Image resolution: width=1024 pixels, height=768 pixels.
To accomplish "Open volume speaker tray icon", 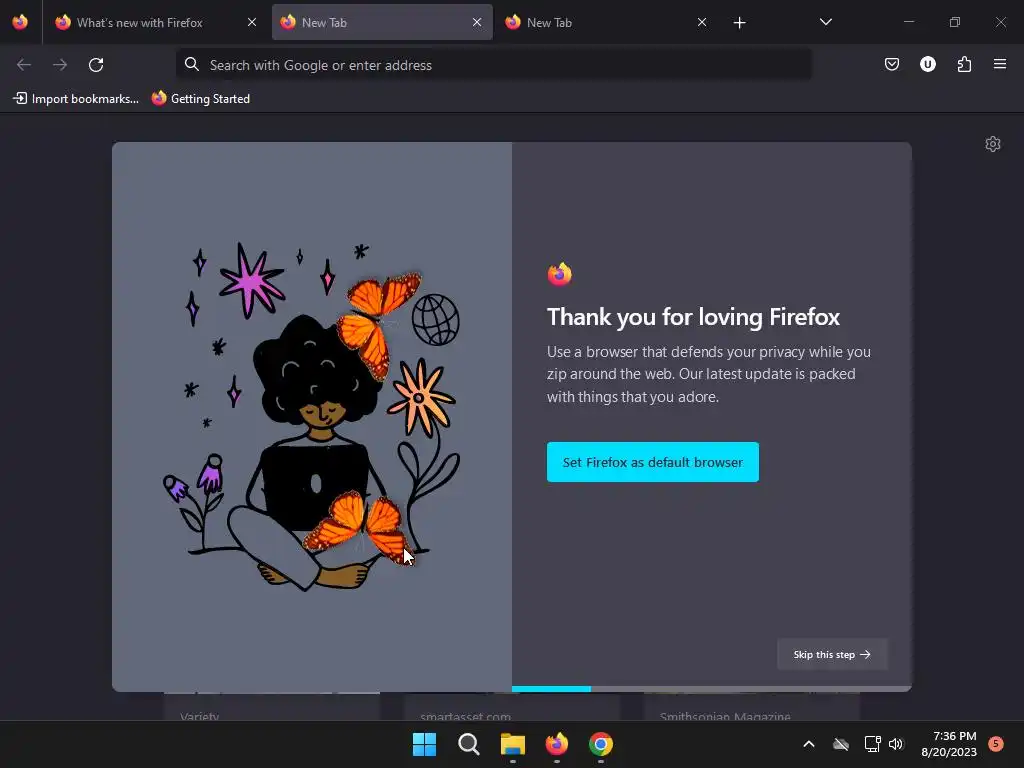I will coord(896,744).
